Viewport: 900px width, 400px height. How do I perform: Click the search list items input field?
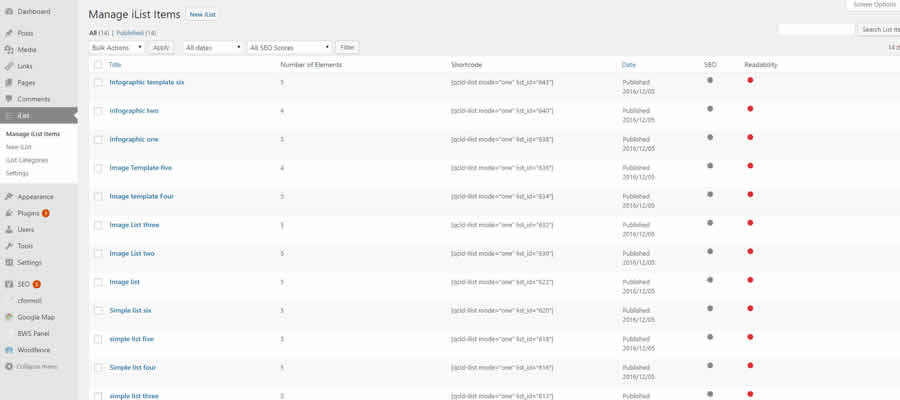(815, 30)
